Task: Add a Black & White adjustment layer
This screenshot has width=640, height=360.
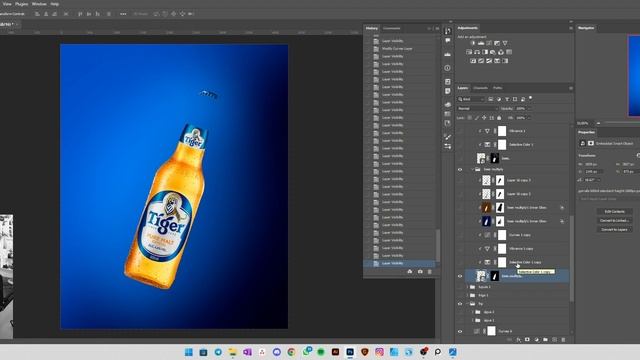Action: coord(485,52)
